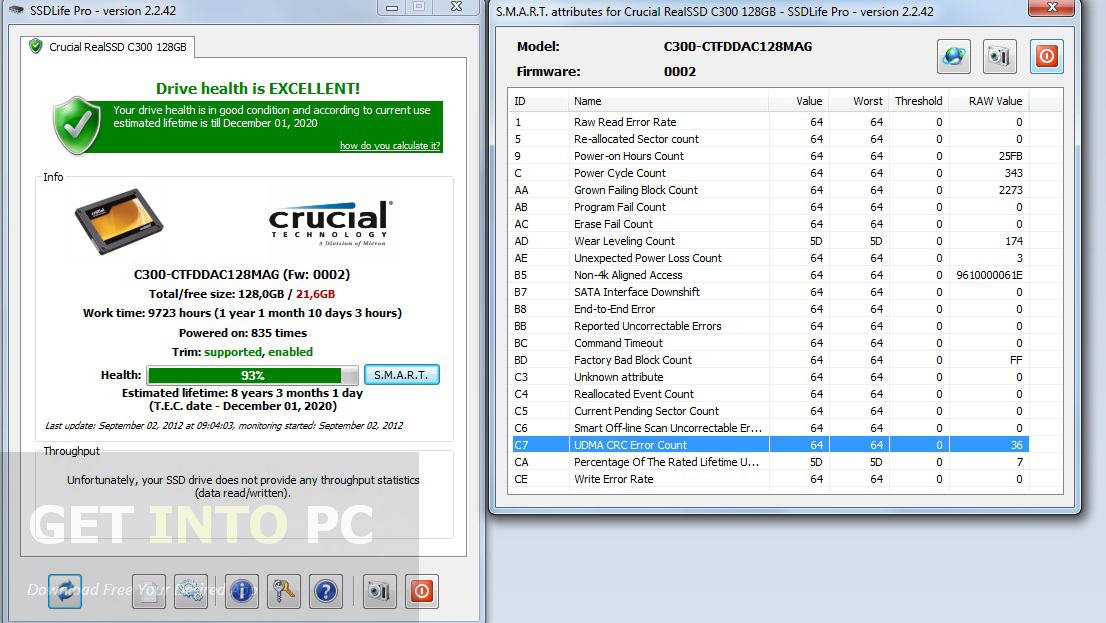Sort by the Value column header

pos(798,101)
